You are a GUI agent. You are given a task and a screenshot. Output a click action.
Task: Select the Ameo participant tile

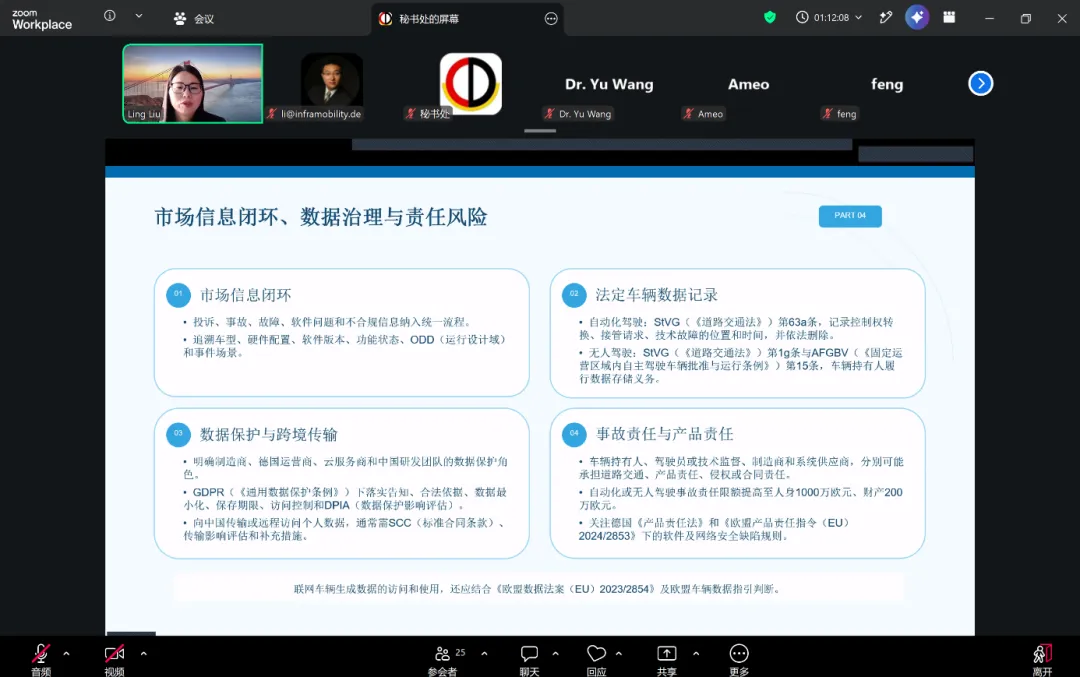pyautogui.click(x=749, y=84)
